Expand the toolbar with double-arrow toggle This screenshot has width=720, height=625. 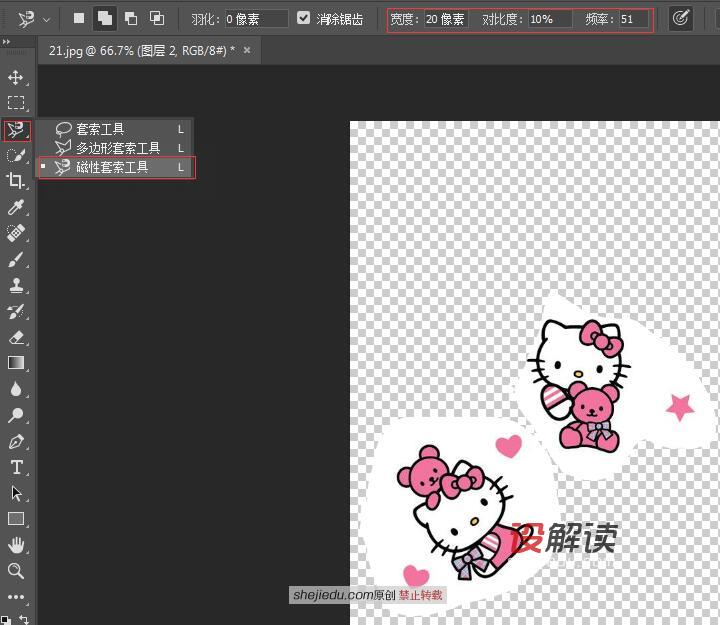(6, 42)
